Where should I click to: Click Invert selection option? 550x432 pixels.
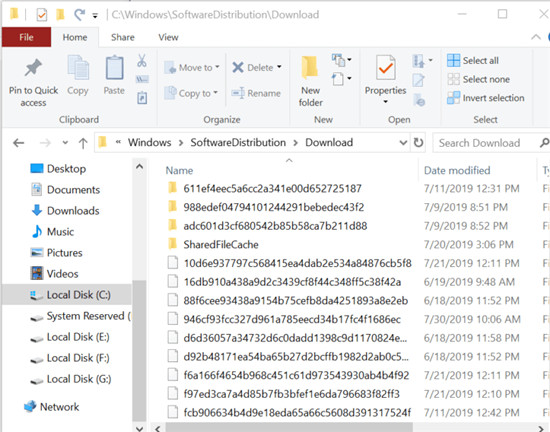coord(486,98)
